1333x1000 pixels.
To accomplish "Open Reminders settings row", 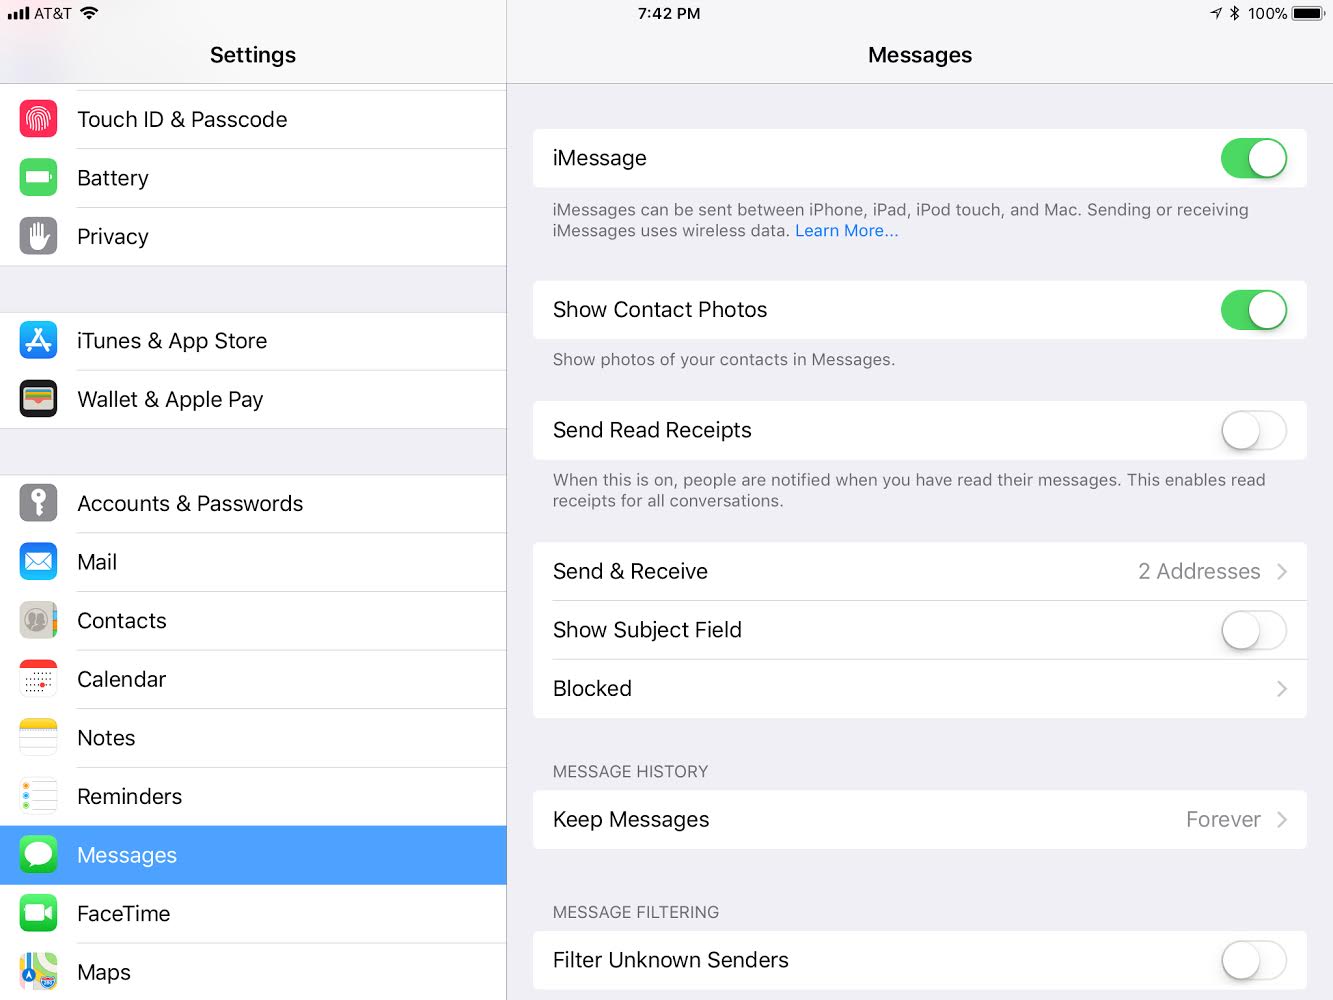I will click(x=253, y=797).
